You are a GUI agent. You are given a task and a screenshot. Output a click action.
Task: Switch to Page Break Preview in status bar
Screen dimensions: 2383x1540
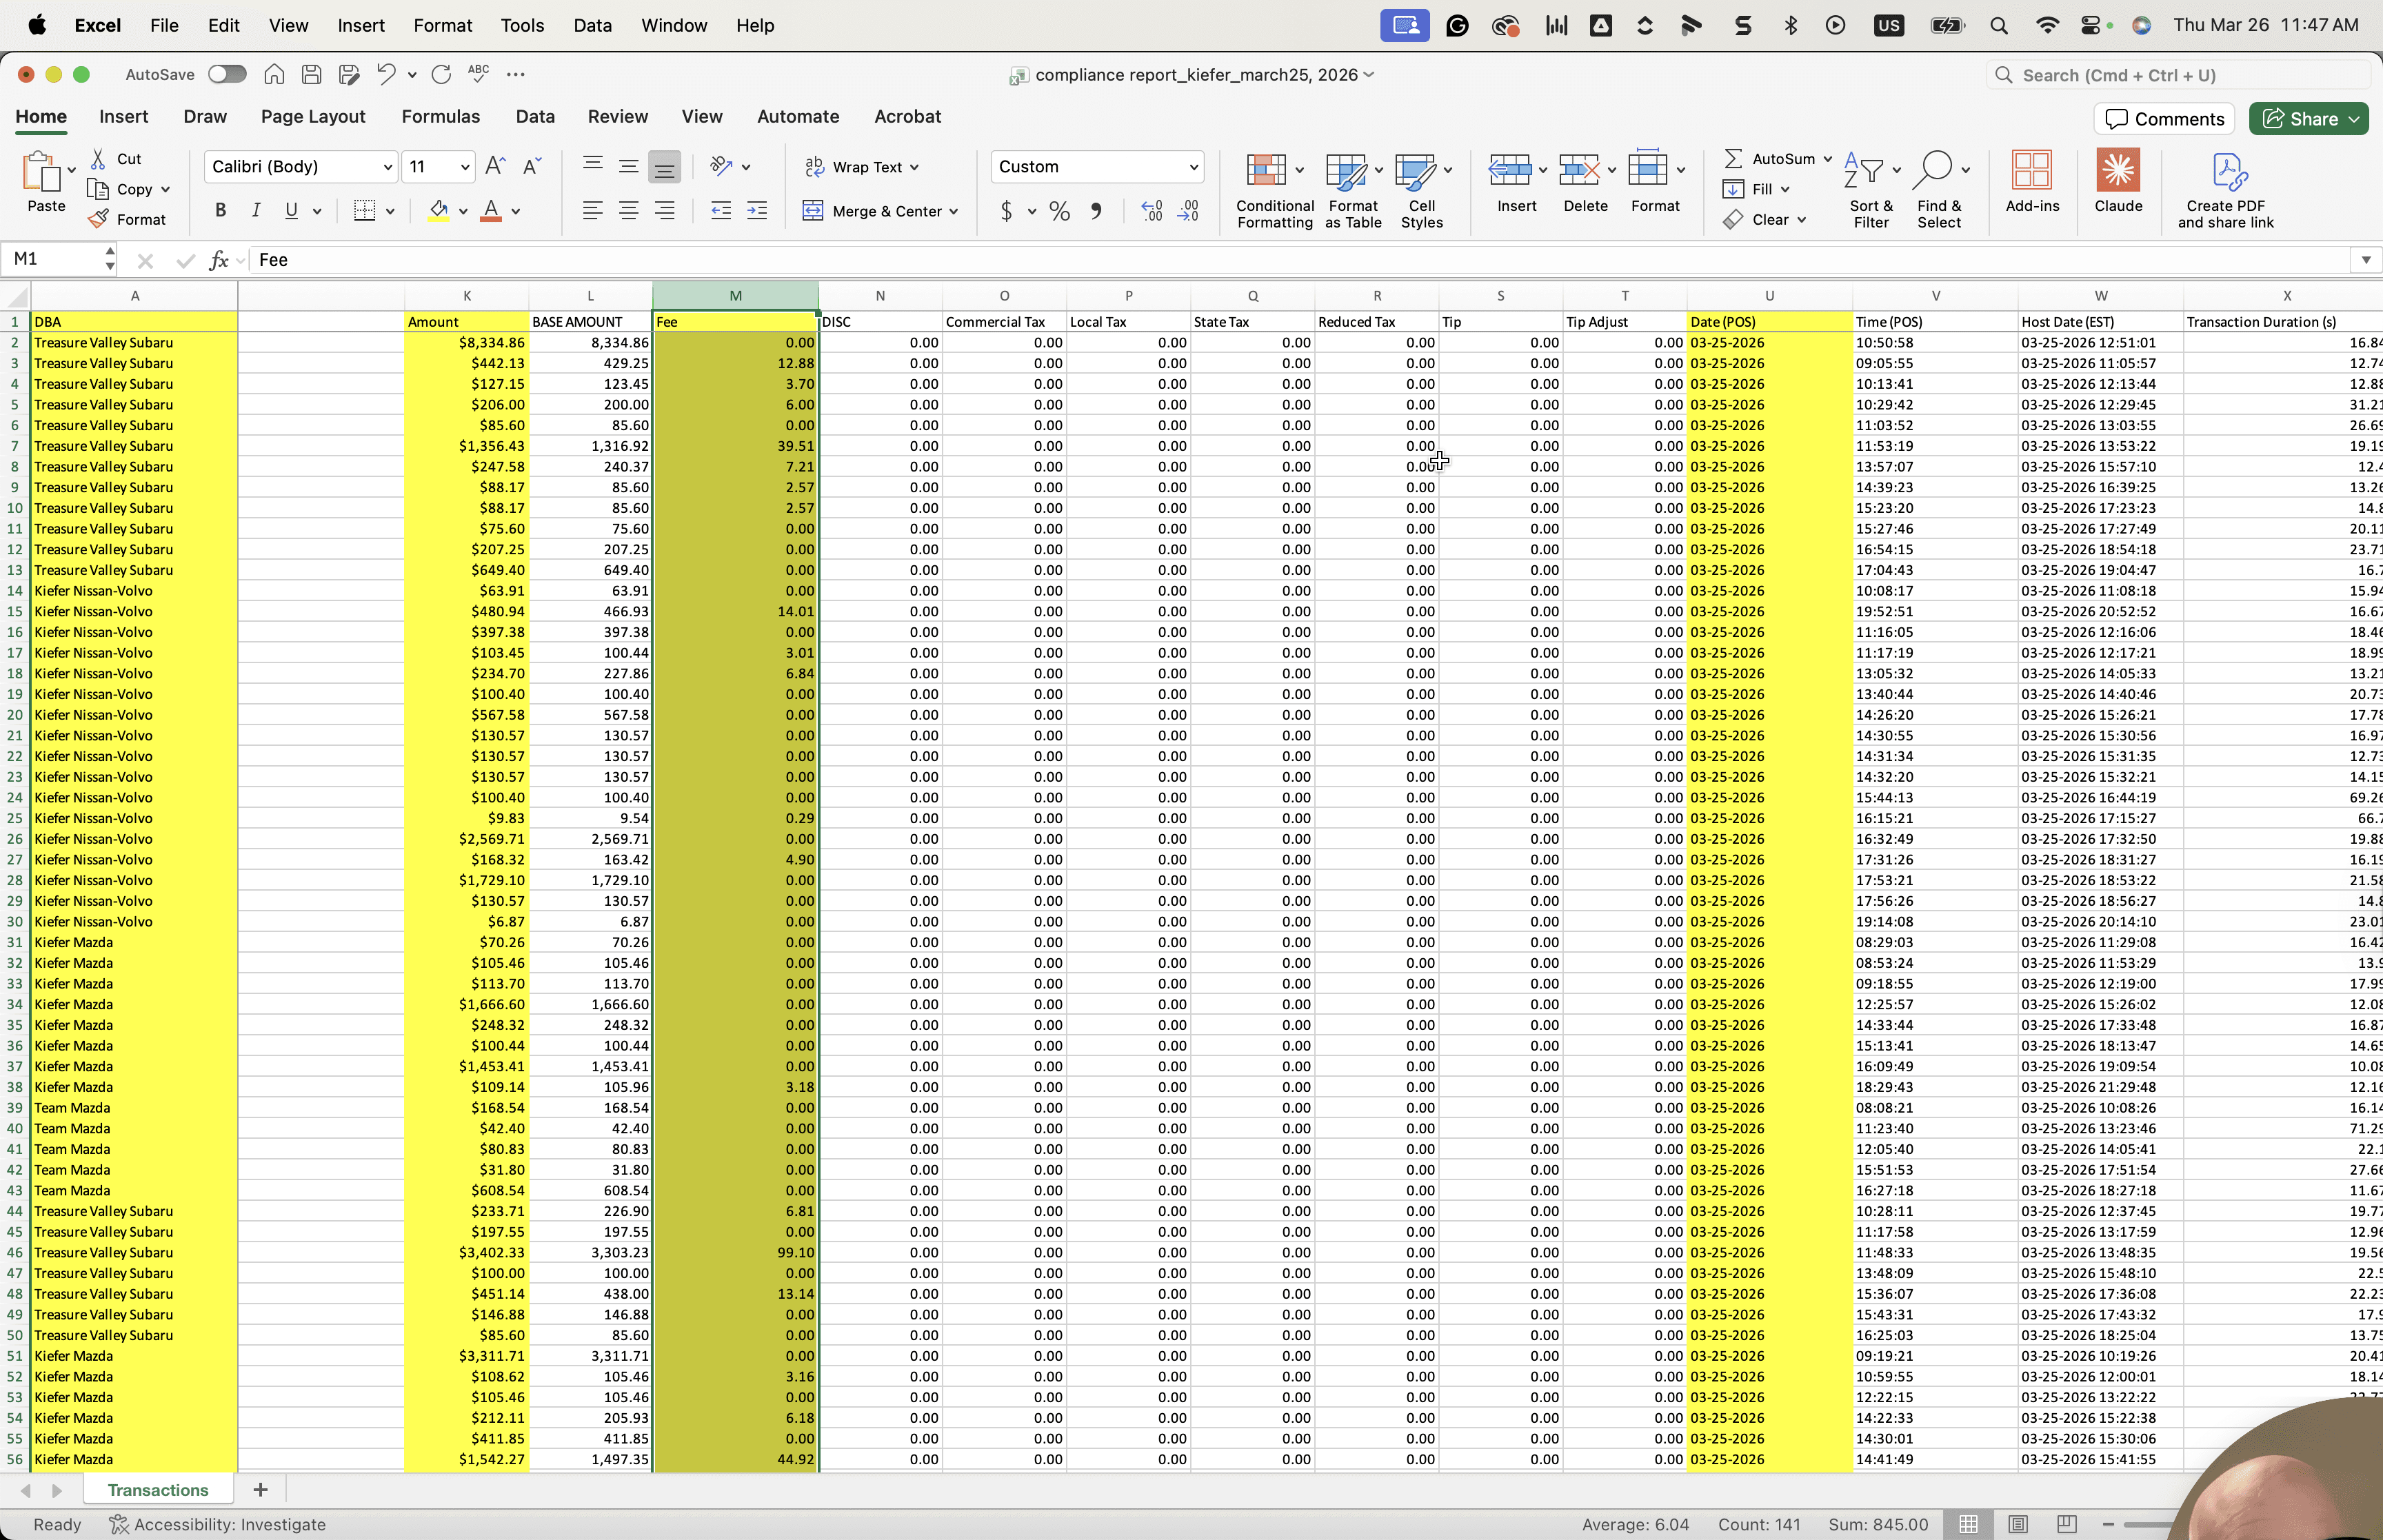pos(2067,1524)
